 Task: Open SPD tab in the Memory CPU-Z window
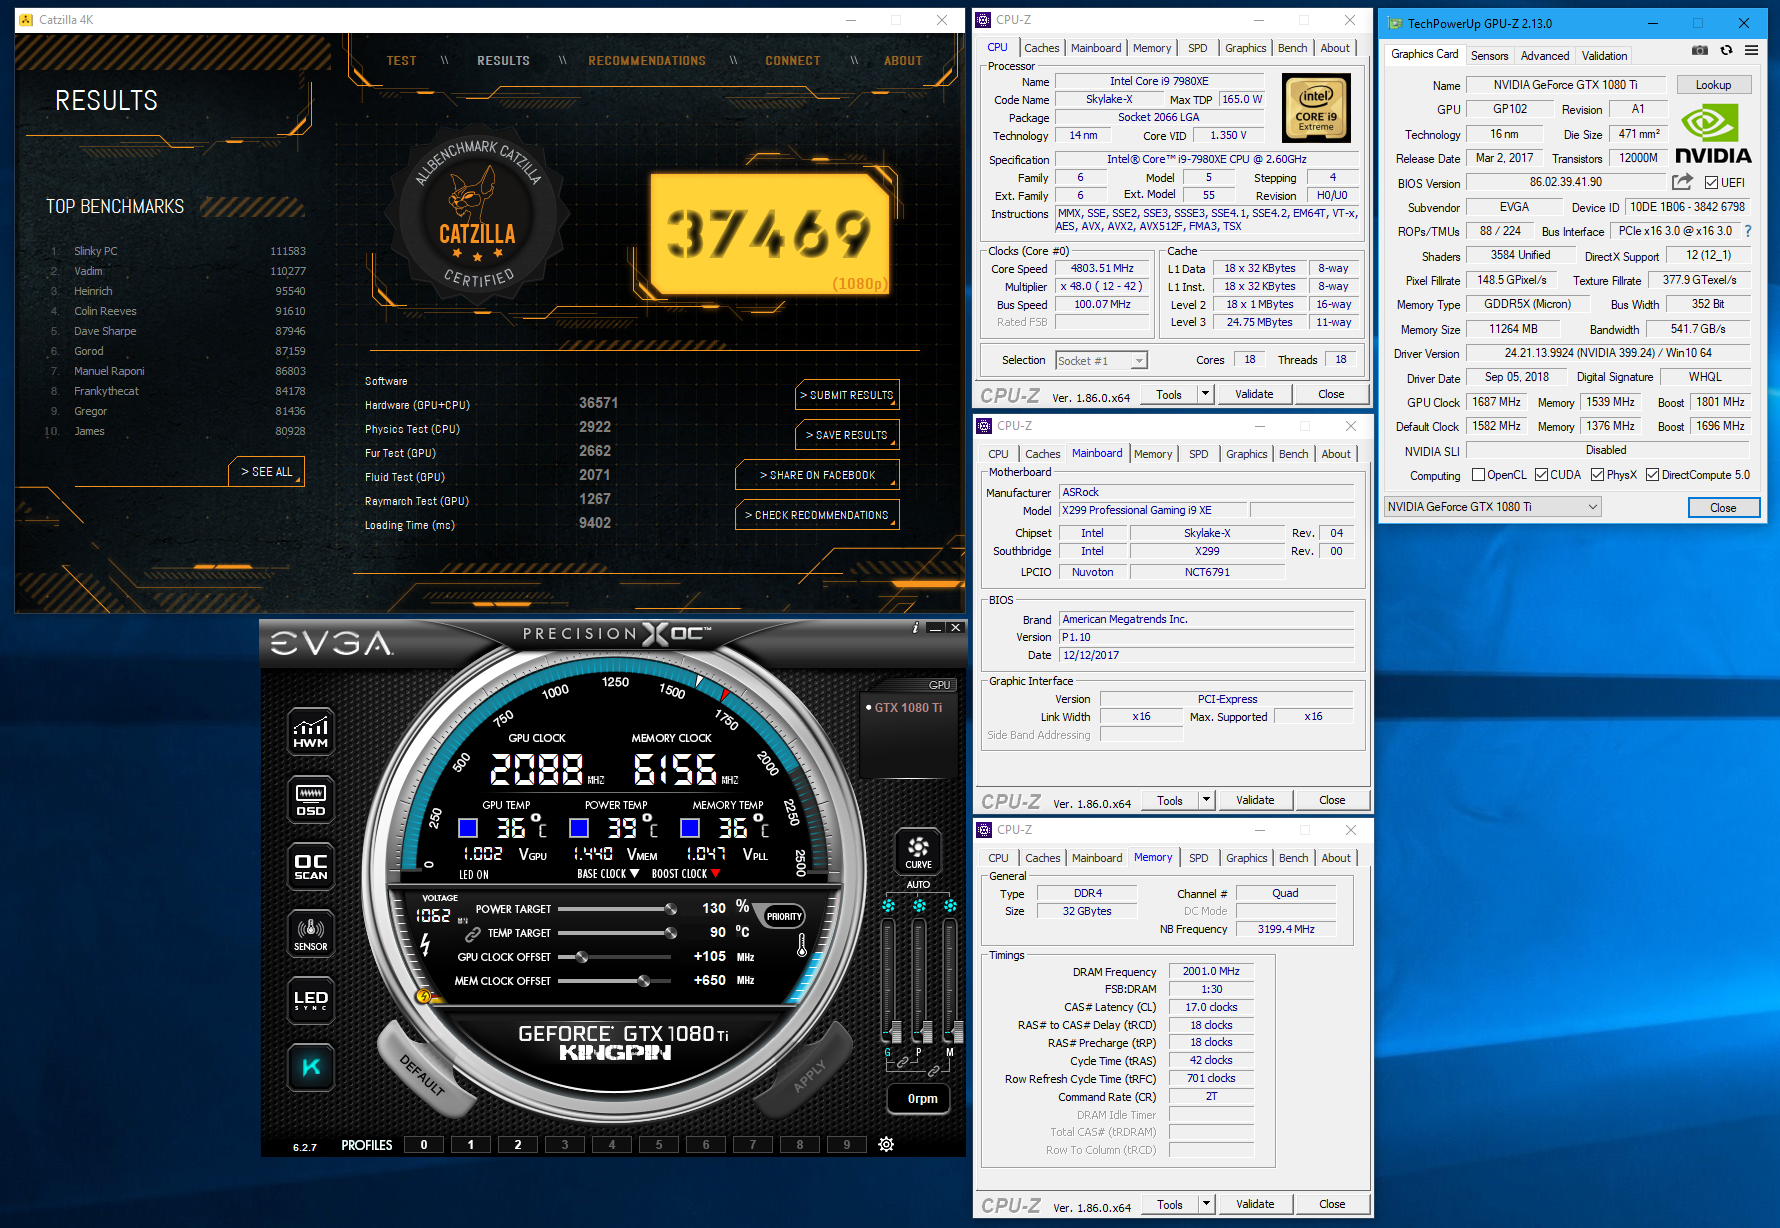[x=1198, y=858]
